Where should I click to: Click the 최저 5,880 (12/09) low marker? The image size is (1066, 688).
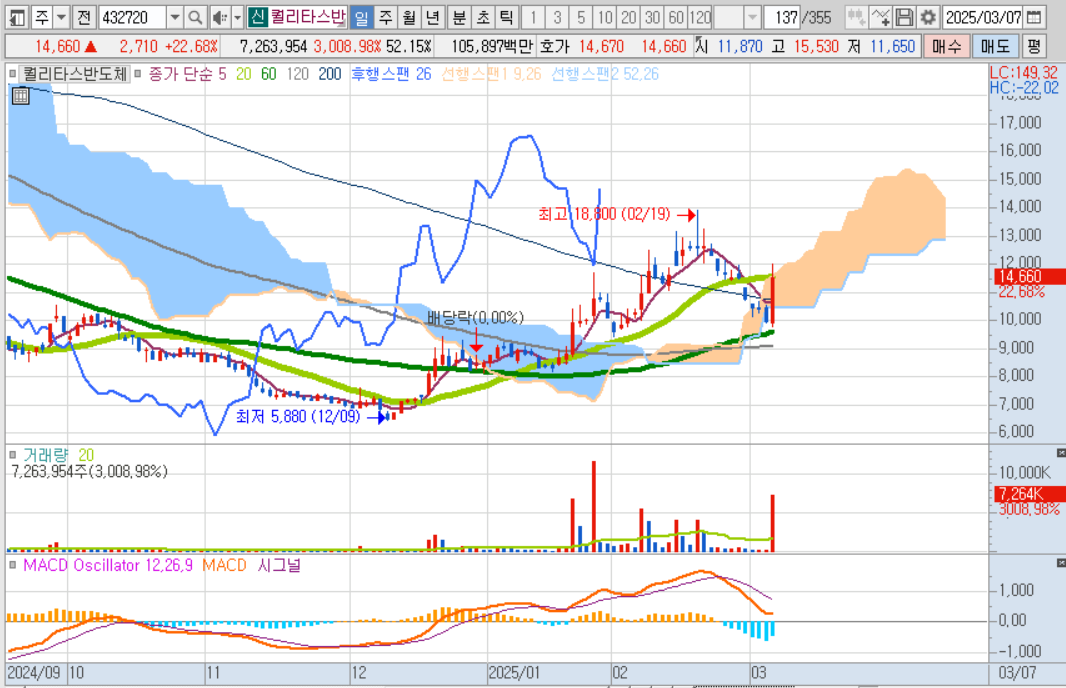(310, 416)
